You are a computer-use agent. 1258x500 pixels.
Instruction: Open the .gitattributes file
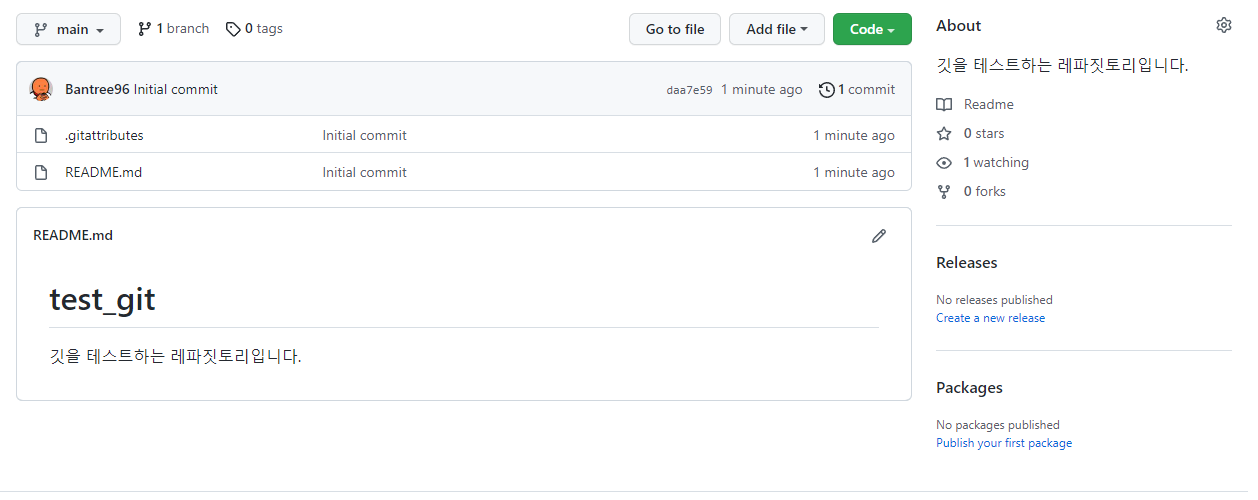[104, 135]
